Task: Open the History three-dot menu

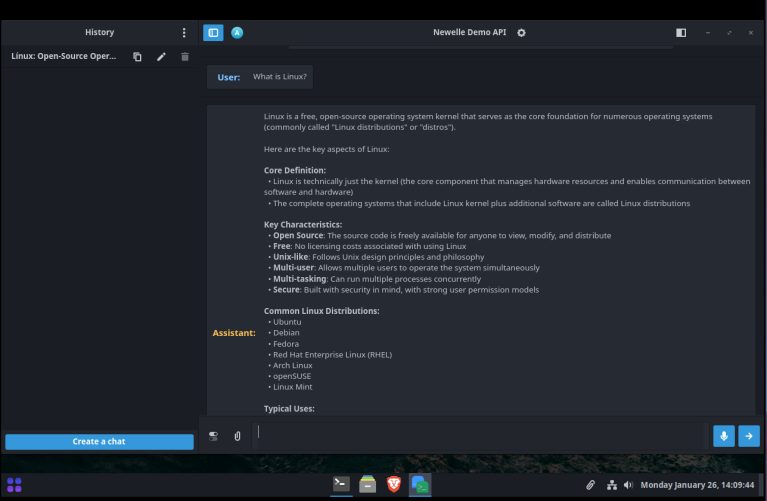Action: [x=184, y=33]
